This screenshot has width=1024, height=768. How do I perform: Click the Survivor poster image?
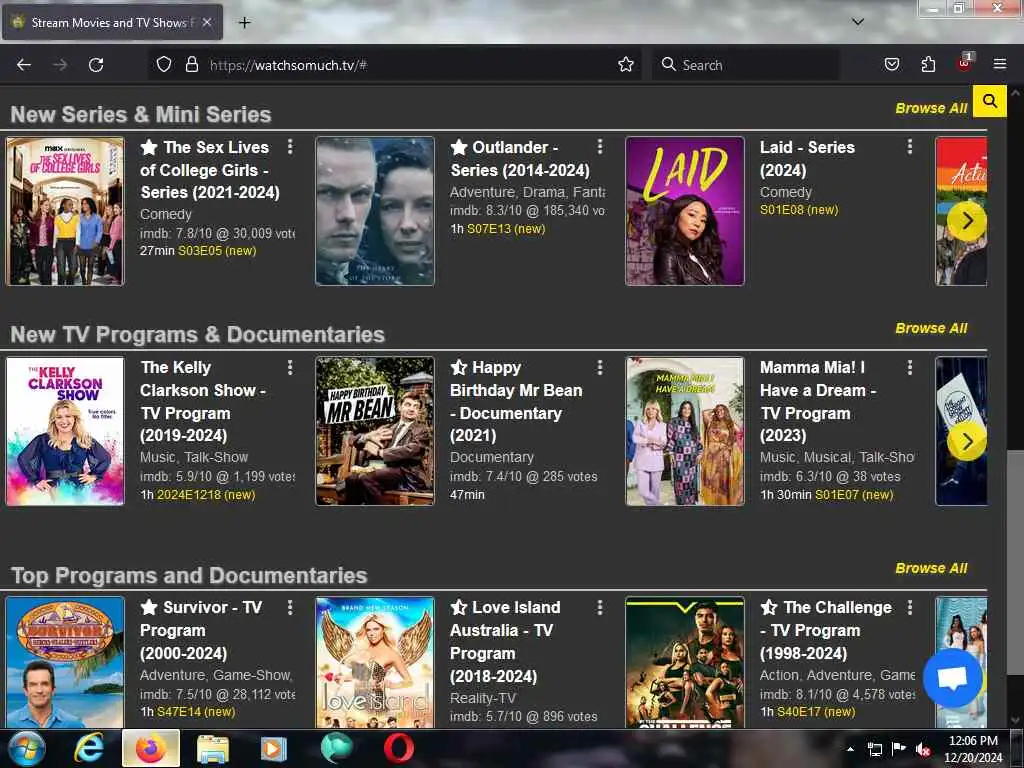pyautogui.click(x=65, y=662)
